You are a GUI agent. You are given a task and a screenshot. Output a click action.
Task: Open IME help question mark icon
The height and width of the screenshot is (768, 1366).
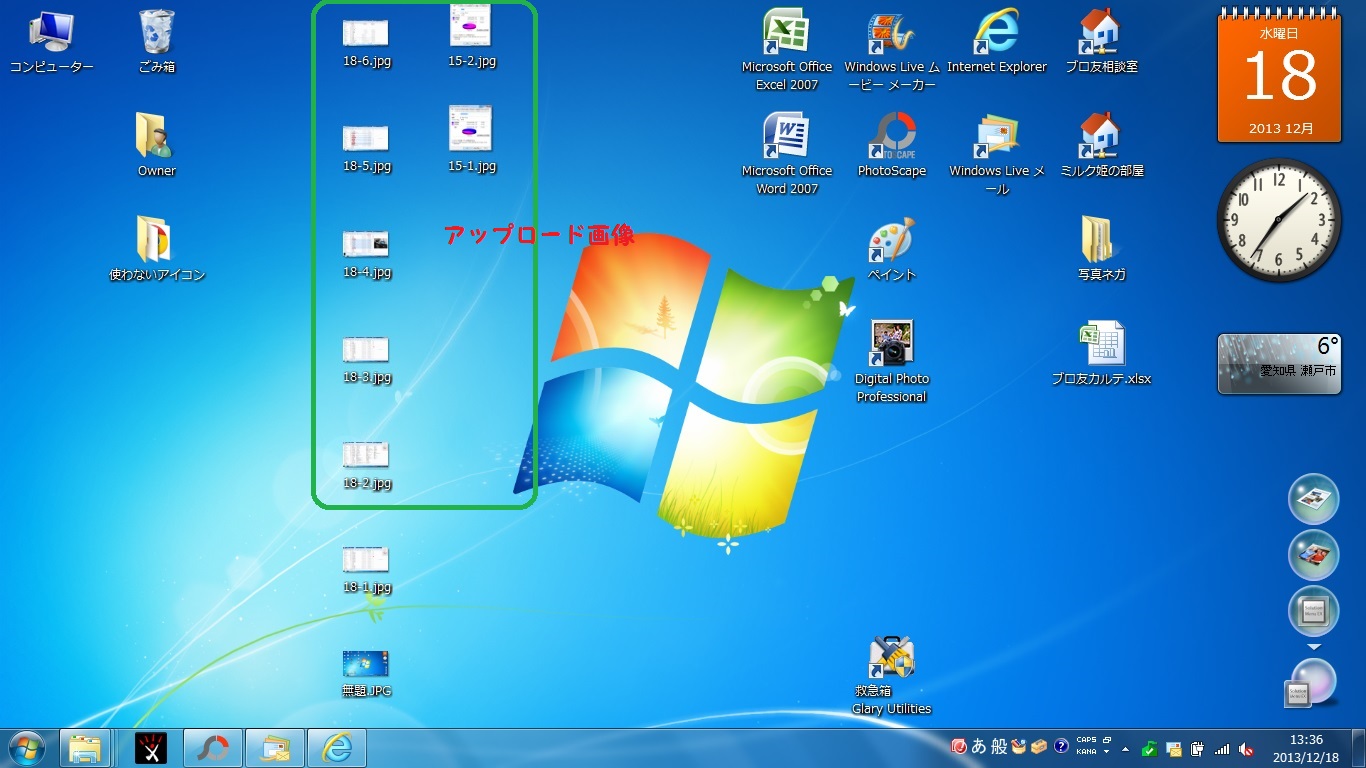(x=1061, y=747)
